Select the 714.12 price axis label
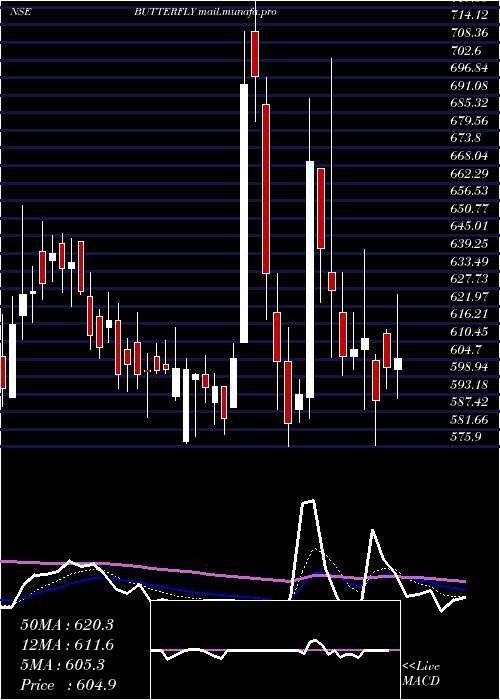This screenshot has height=700, width=500. pyautogui.click(x=469, y=16)
